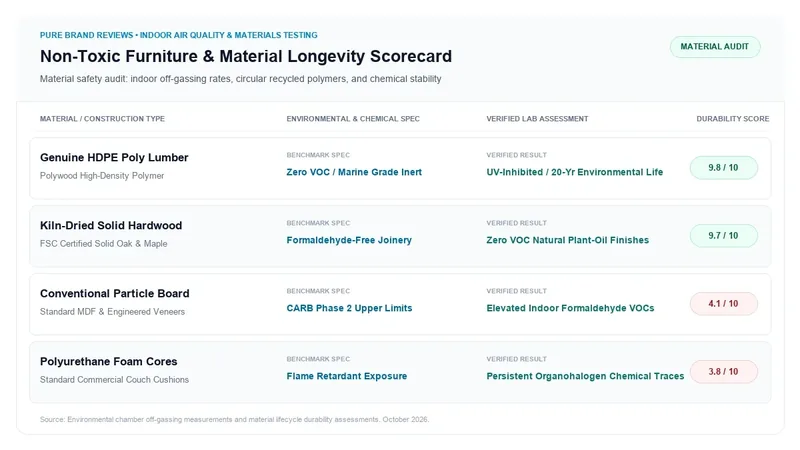Screen dimensions: 800x450
Task: Open UV-Inhibited / 20-Yr Environmental Life result
Action: (x=574, y=172)
